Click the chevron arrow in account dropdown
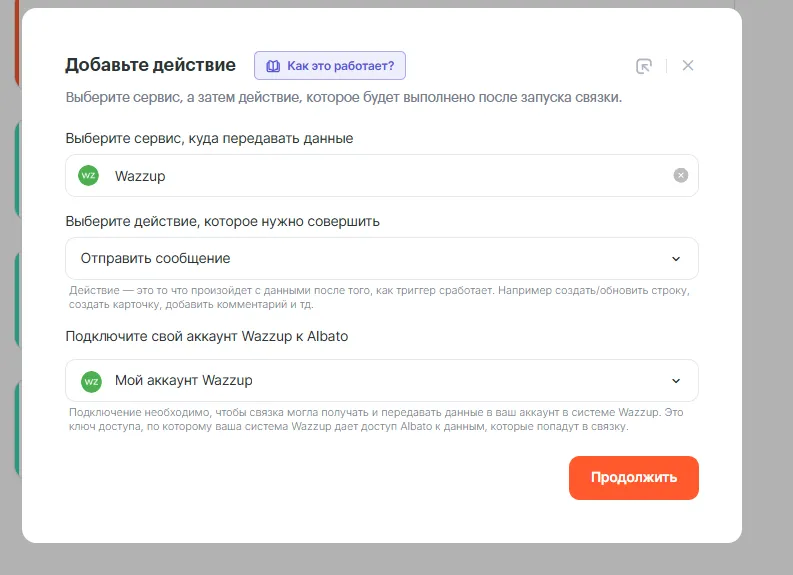793x575 pixels. coord(676,381)
